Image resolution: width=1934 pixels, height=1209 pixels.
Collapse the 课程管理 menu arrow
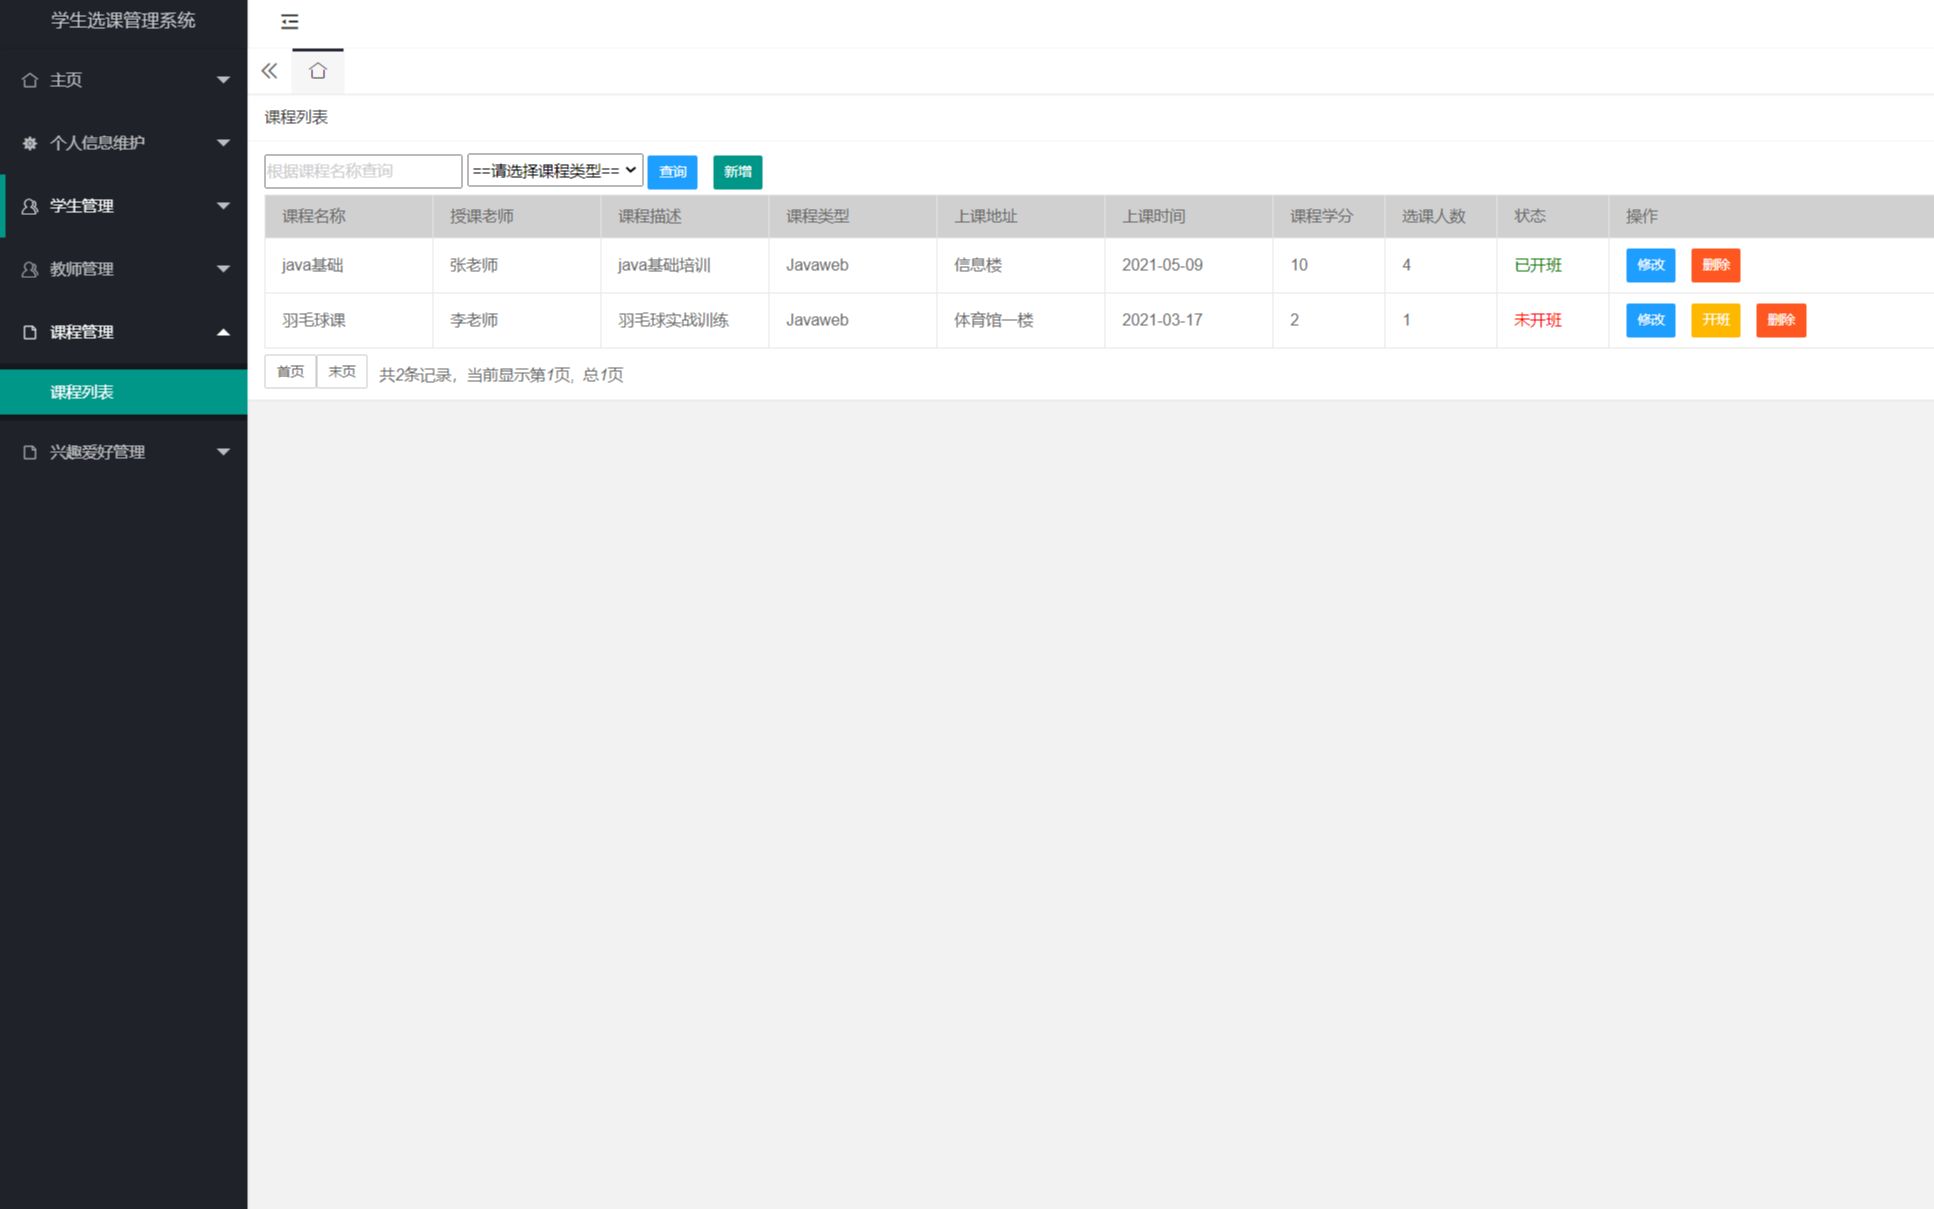[x=223, y=332]
